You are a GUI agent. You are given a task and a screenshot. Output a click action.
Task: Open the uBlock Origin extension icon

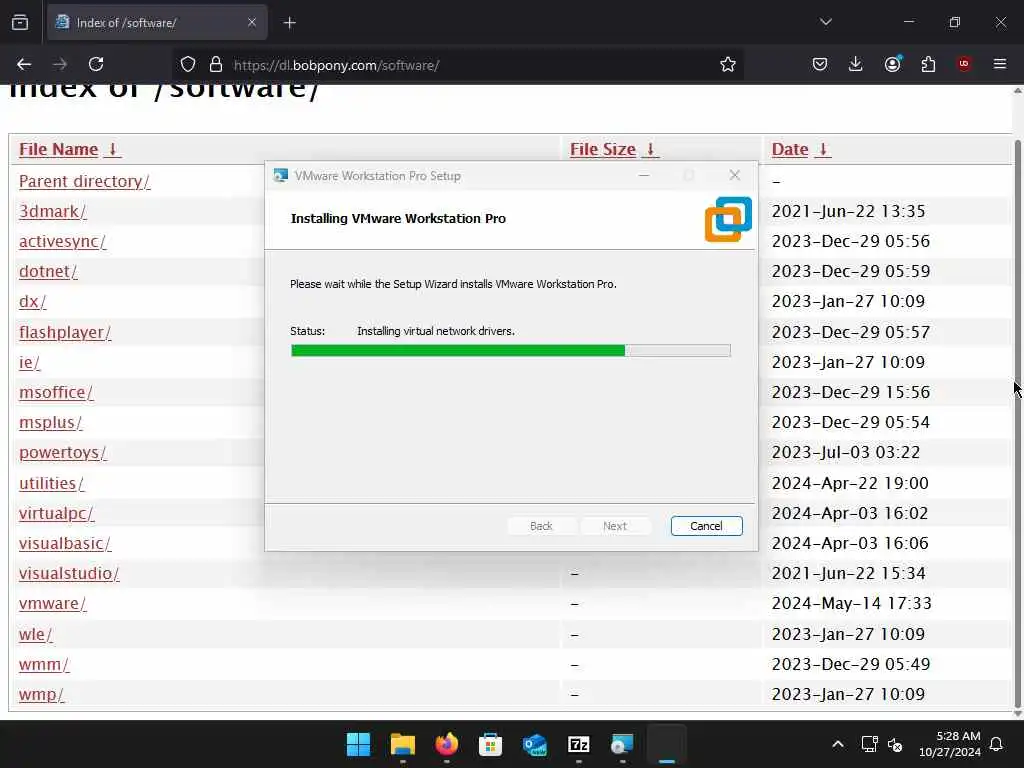[x=964, y=64]
